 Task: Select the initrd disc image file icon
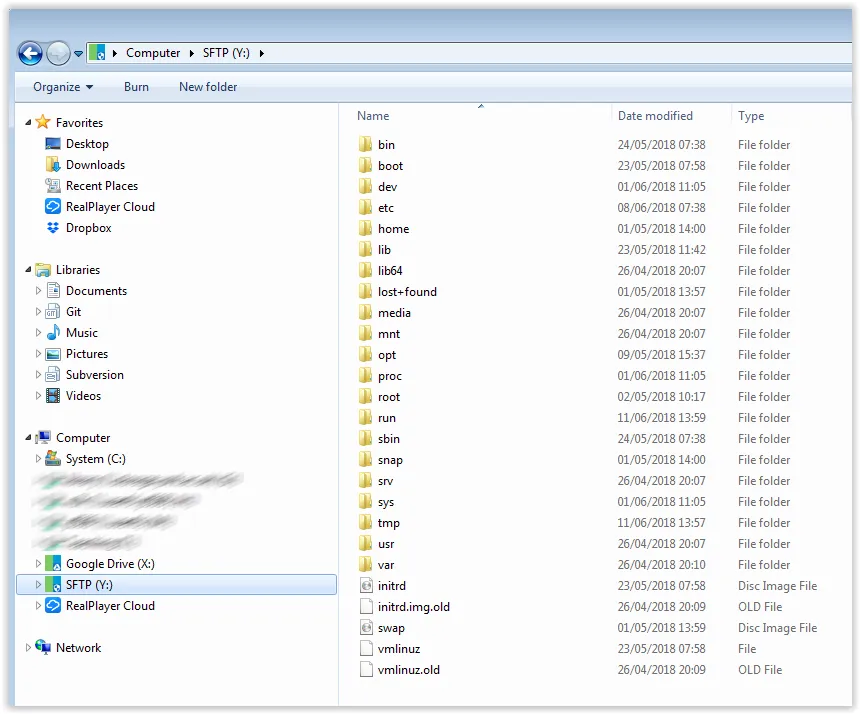(366, 585)
